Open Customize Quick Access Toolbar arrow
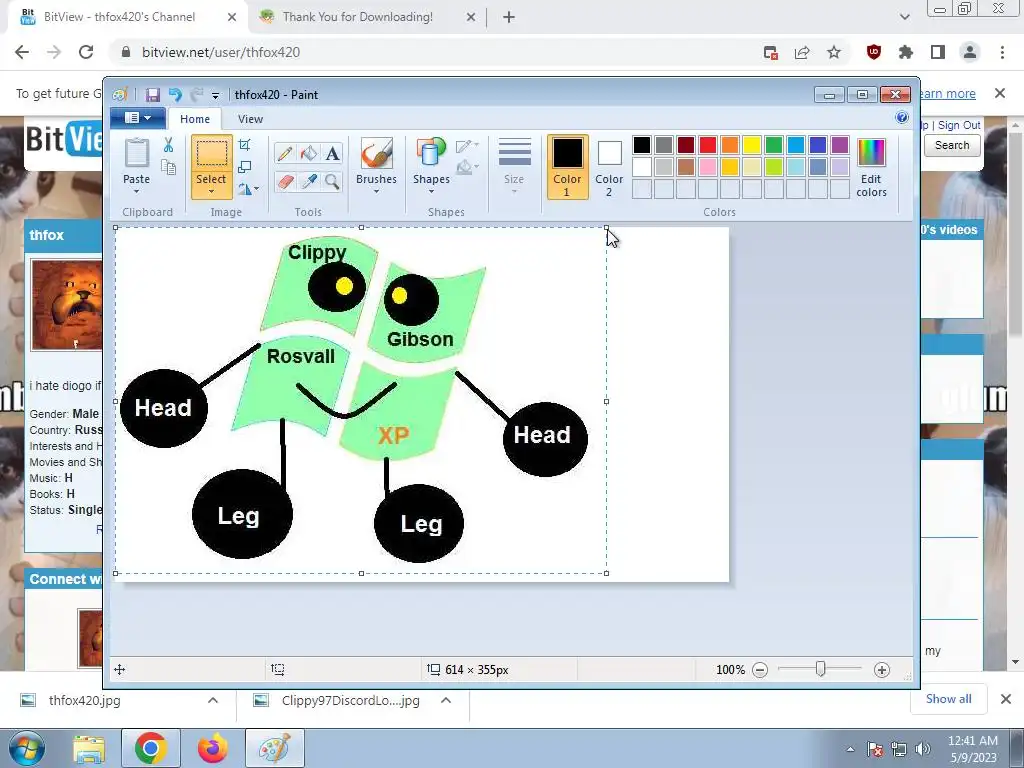1024x768 pixels. [215, 95]
